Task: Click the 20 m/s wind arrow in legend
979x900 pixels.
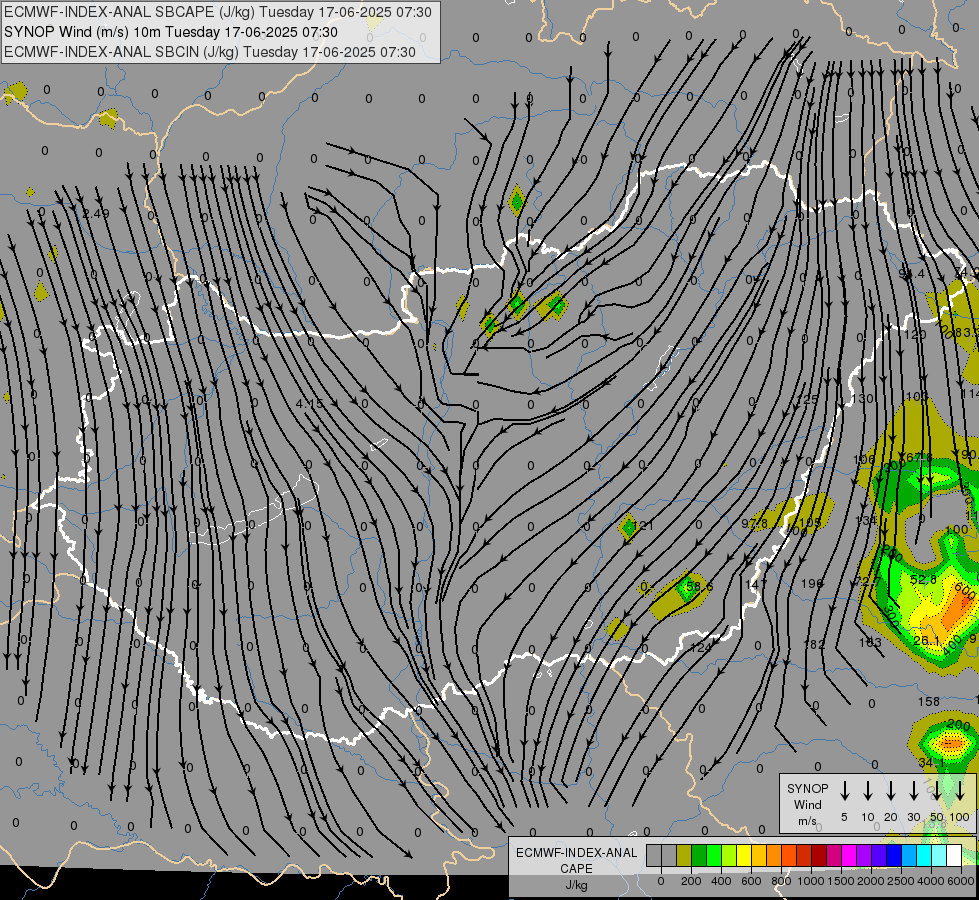Action: coord(890,791)
